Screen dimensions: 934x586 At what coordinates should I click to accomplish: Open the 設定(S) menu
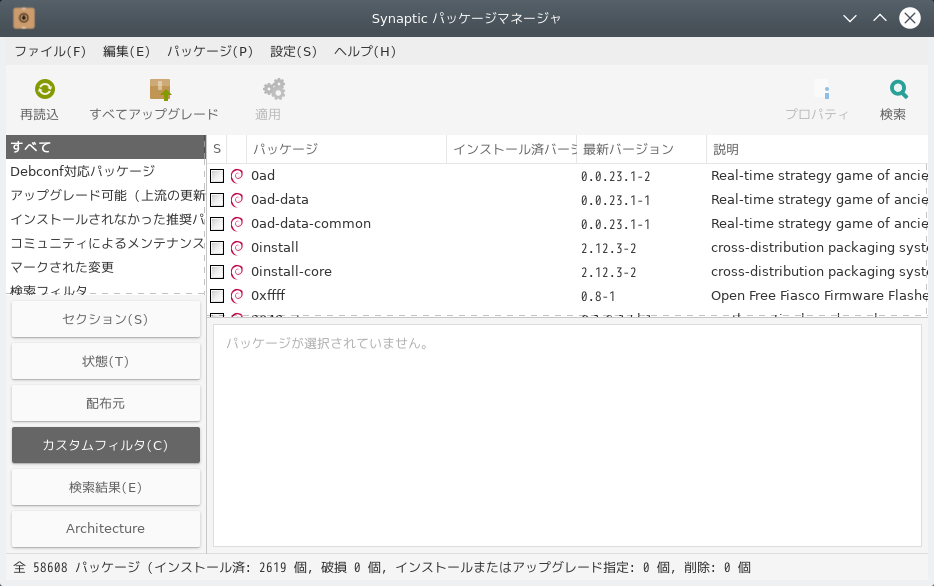(294, 51)
